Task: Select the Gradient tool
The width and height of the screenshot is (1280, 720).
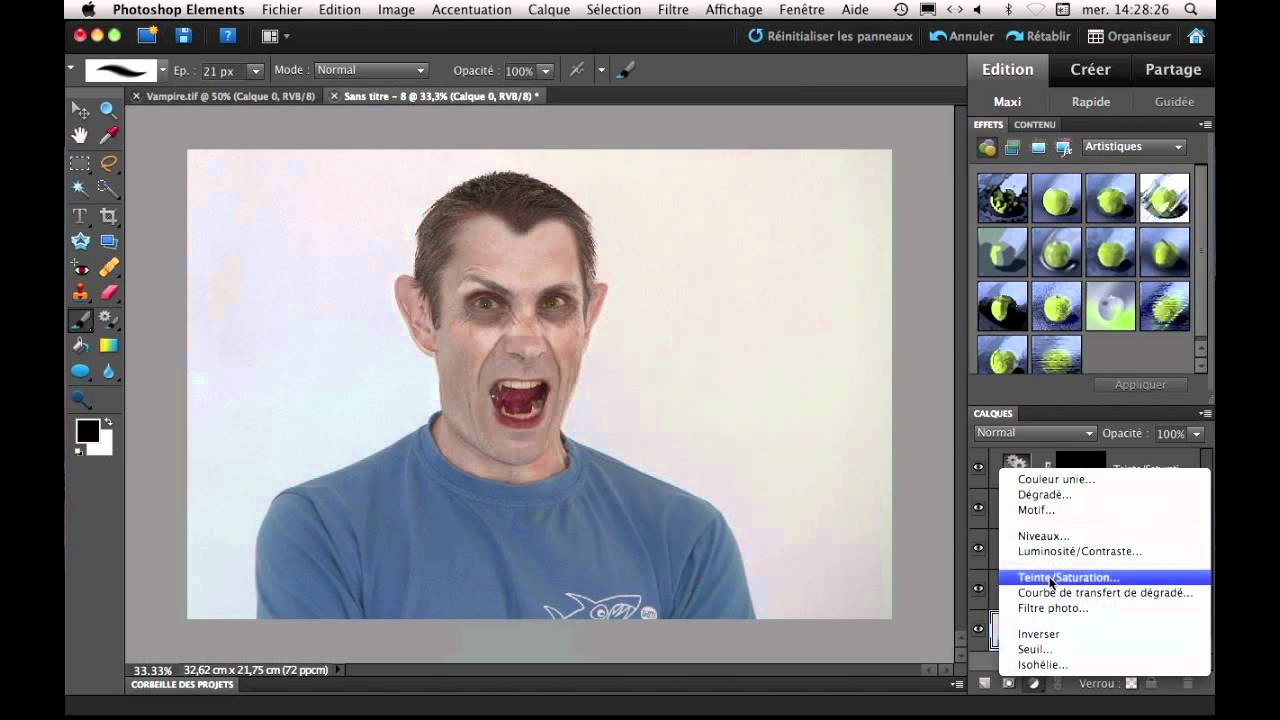Action: (x=108, y=346)
